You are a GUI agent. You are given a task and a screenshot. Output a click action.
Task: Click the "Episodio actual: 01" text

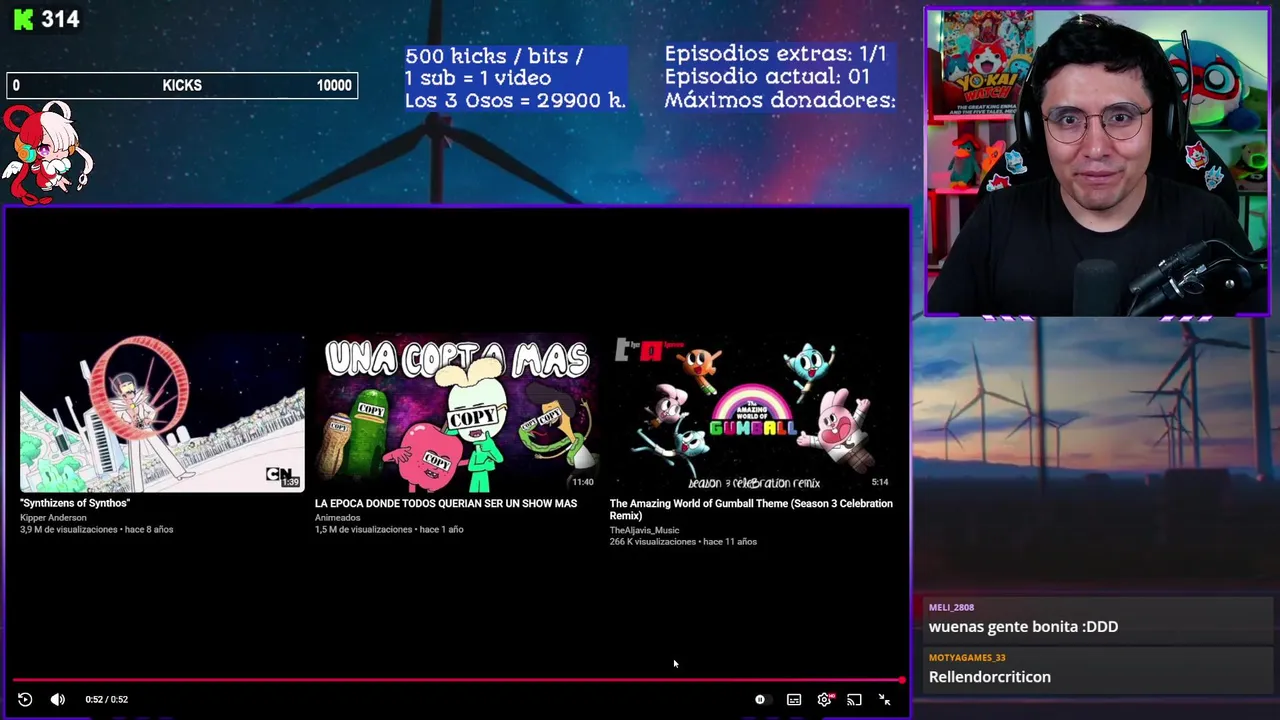point(767,77)
